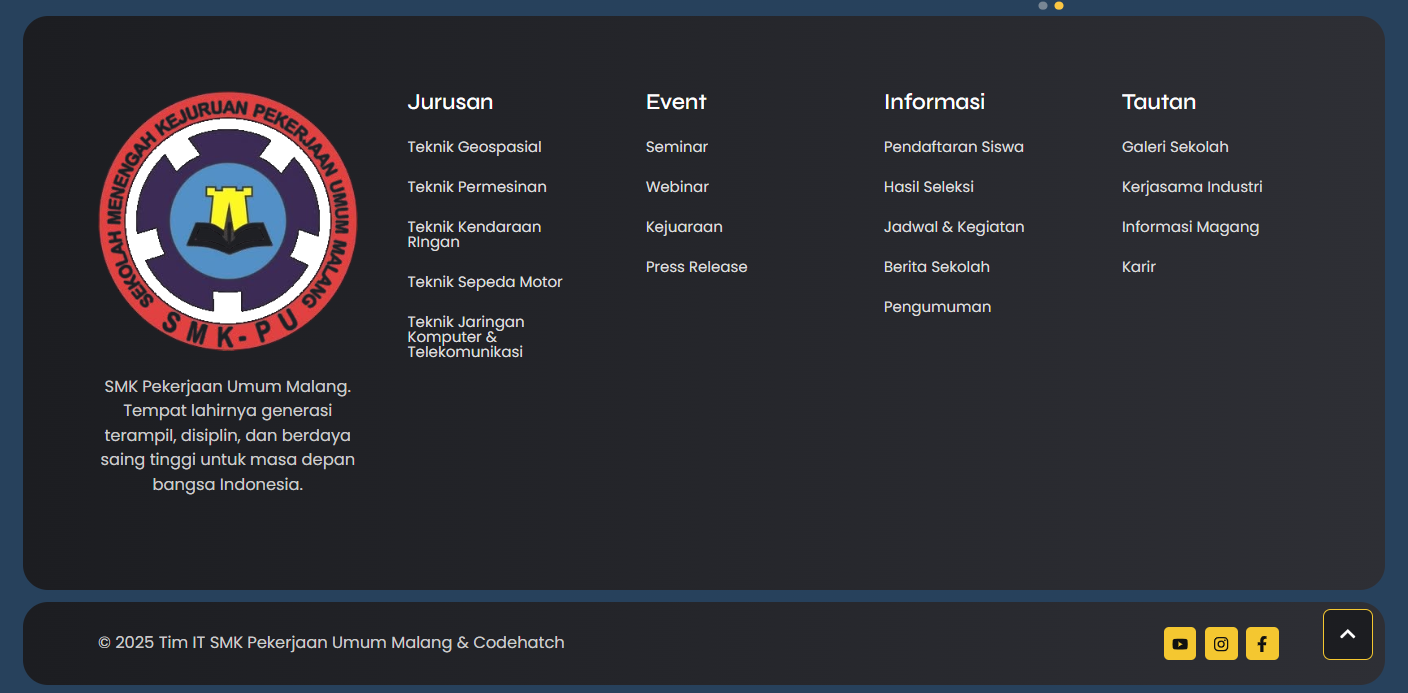The image size is (1408, 693).
Task: Select the first gray carousel dot
Action: point(1043,6)
